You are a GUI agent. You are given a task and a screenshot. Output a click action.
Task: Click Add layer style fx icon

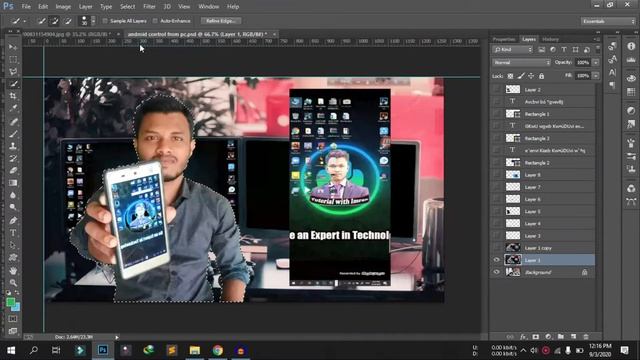pos(523,337)
